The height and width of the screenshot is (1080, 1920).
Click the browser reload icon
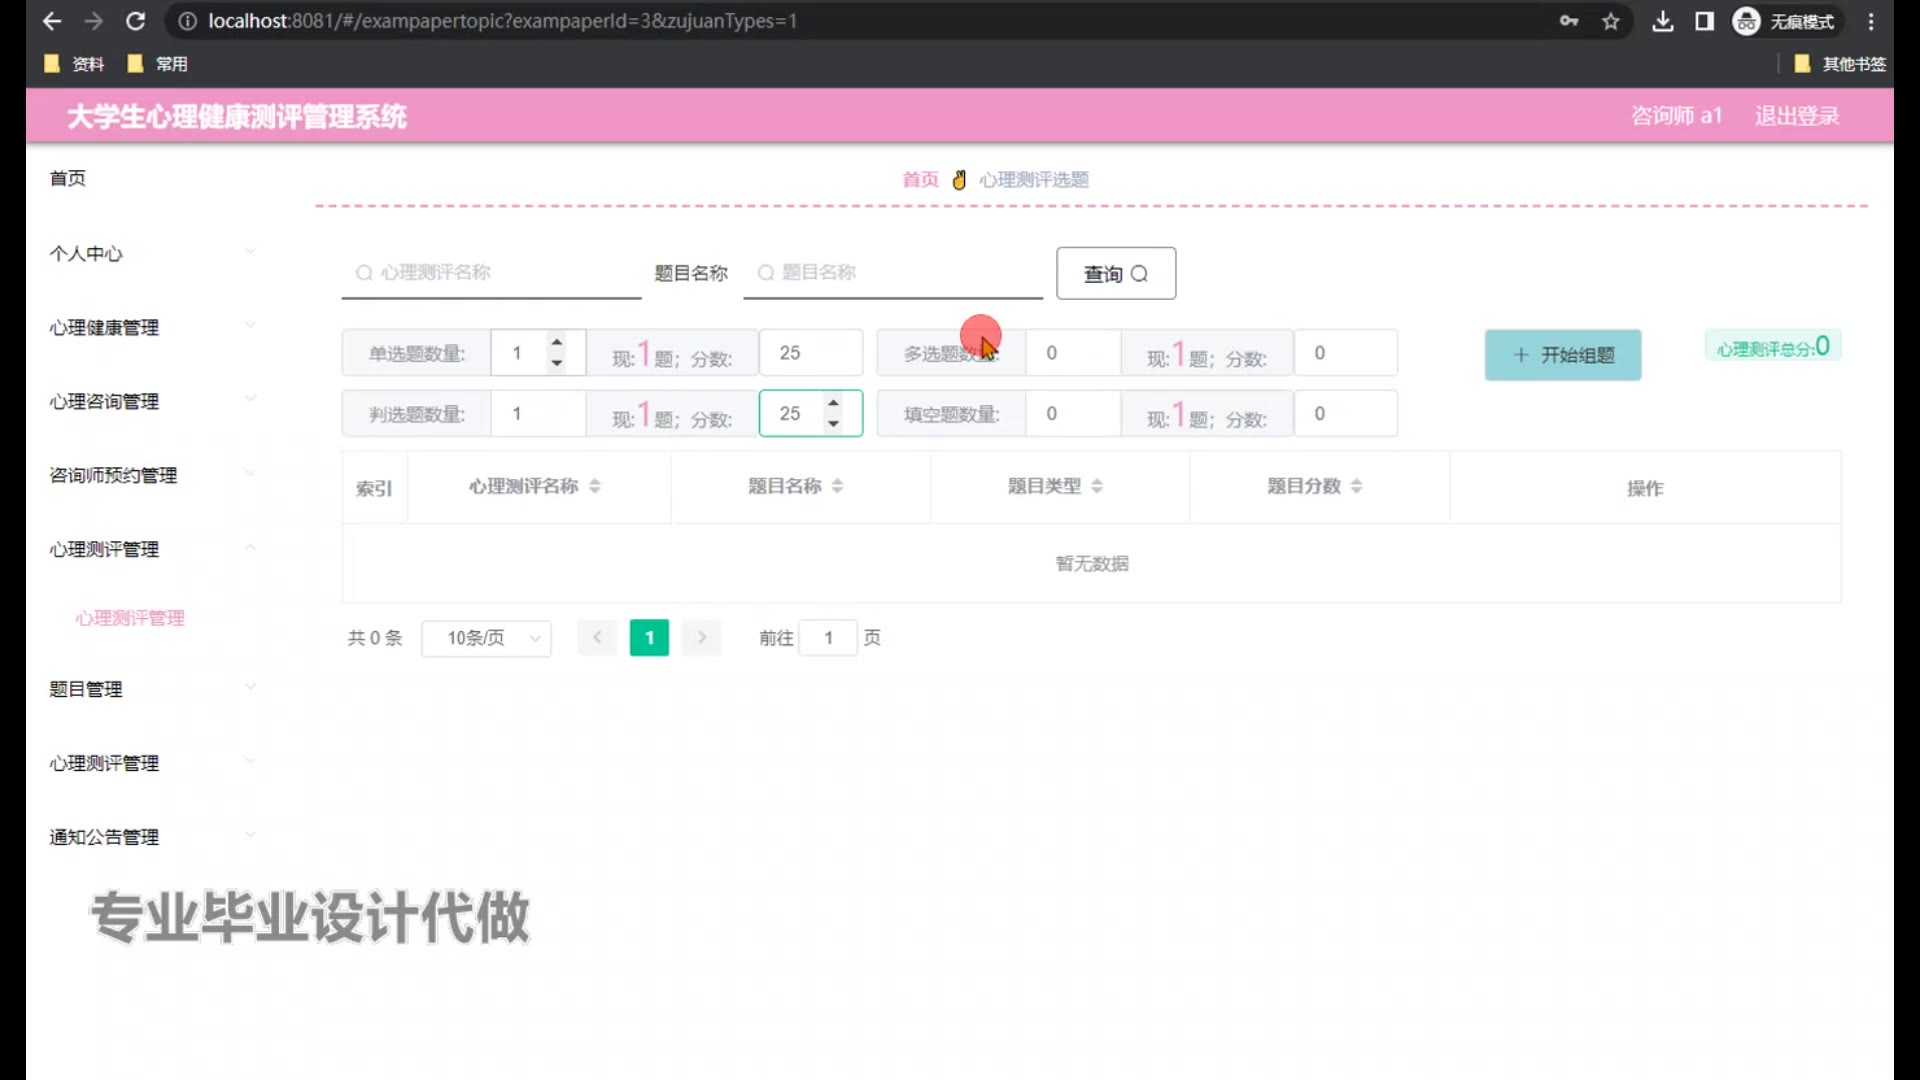tap(136, 21)
